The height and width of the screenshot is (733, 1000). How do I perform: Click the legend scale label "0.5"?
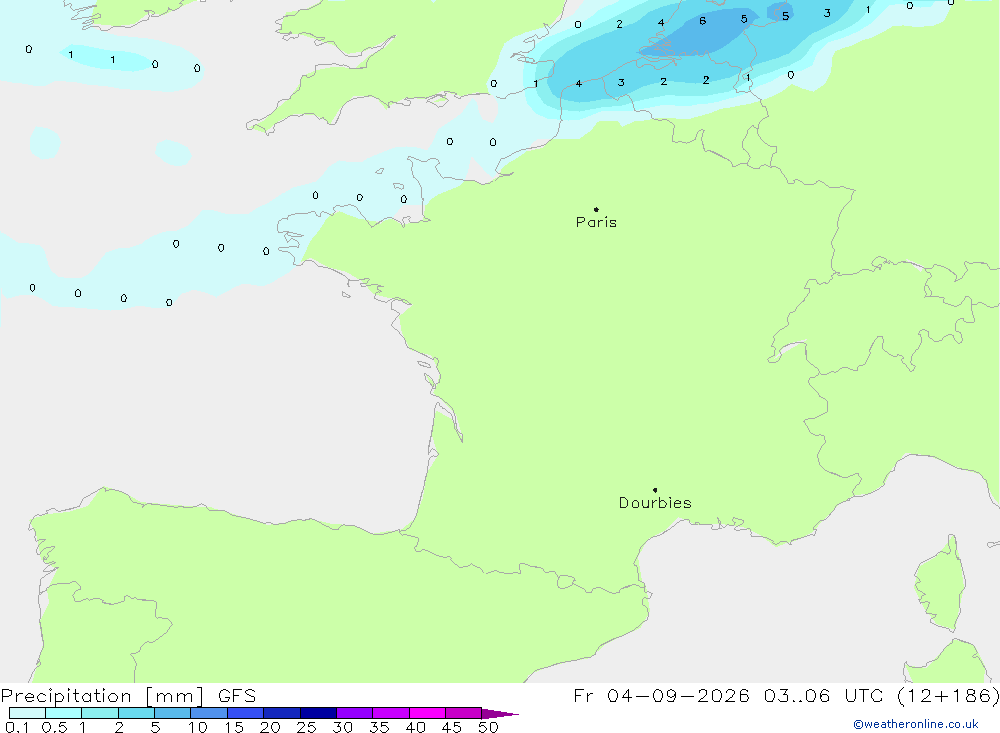coord(54,727)
